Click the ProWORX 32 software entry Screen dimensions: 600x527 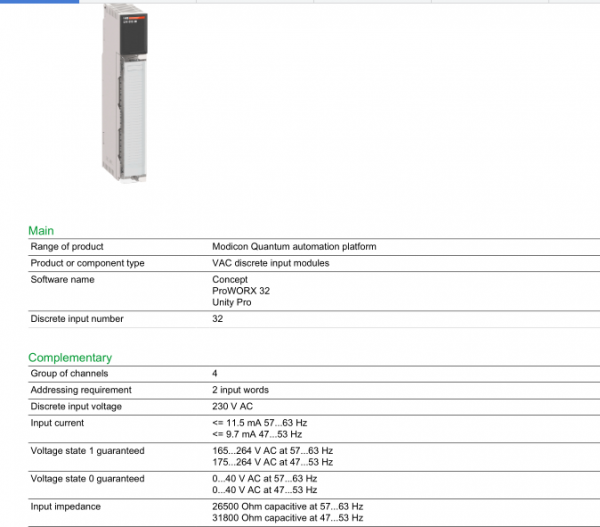click(x=241, y=290)
